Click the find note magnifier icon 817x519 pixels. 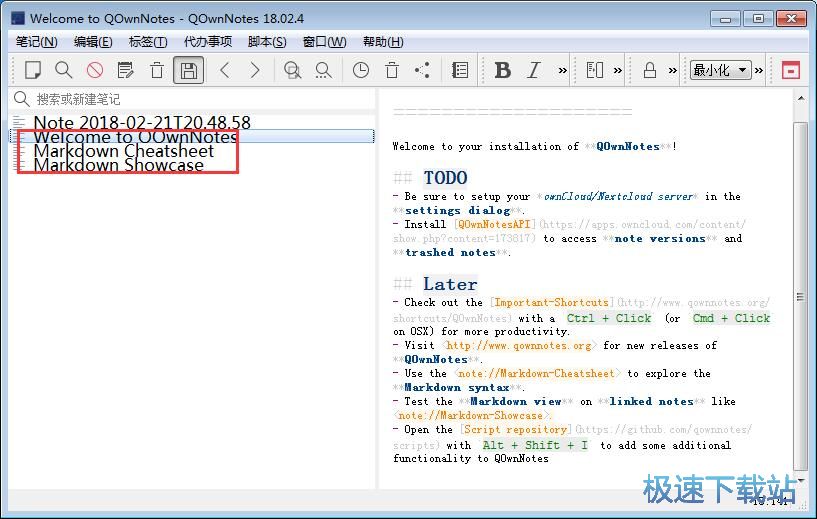click(x=63, y=70)
